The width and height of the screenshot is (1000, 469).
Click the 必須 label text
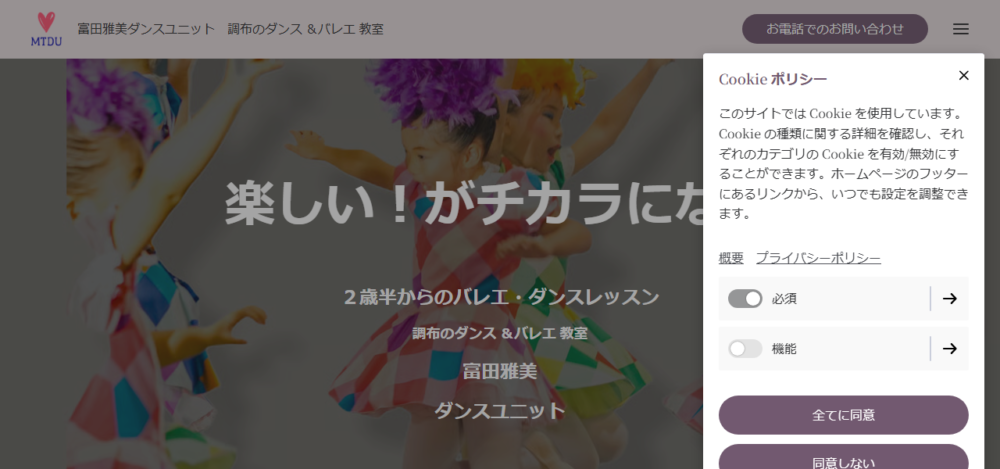point(784,299)
